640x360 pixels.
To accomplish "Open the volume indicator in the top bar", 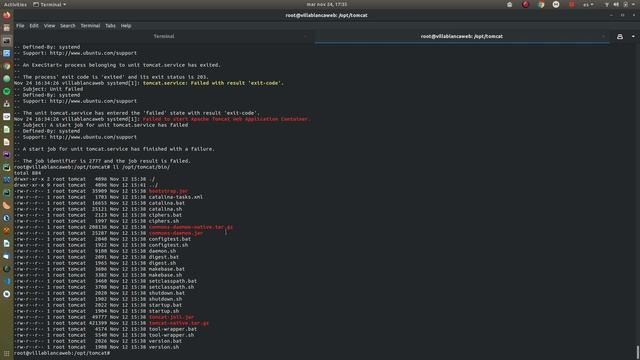I will click(616, 4).
